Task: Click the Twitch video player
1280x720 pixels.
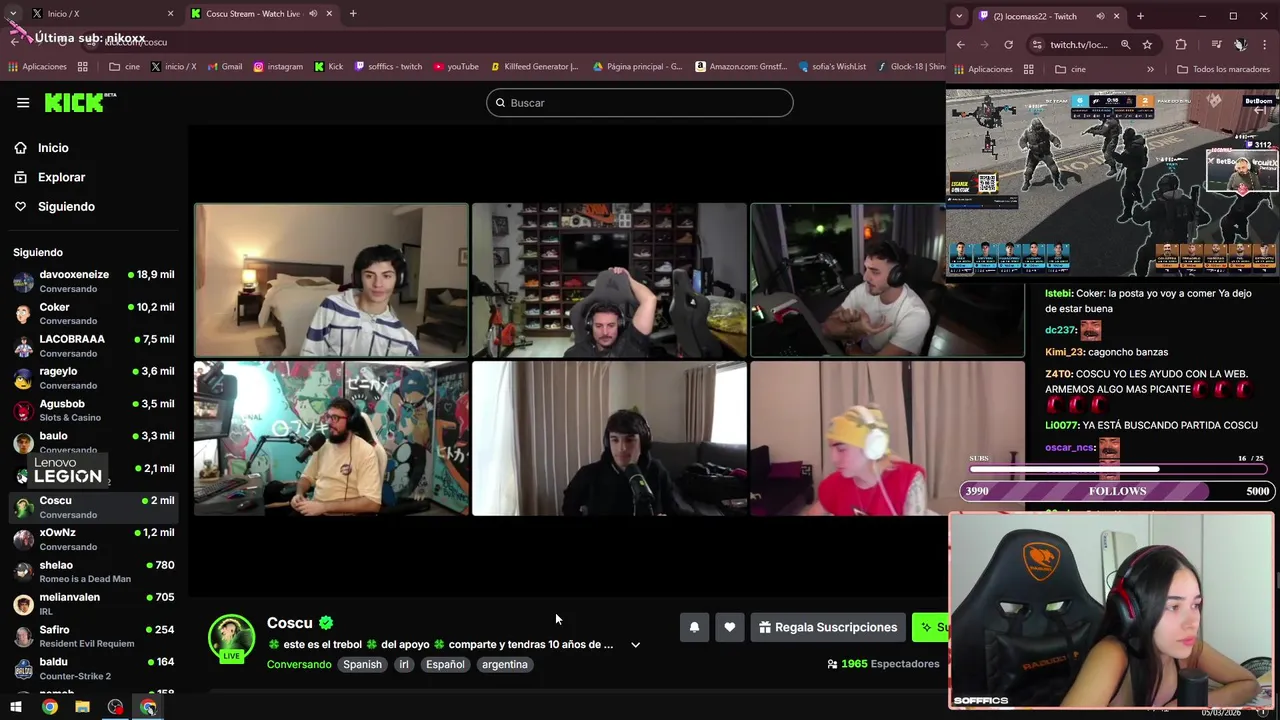Action: click(x=1112, y=183)
